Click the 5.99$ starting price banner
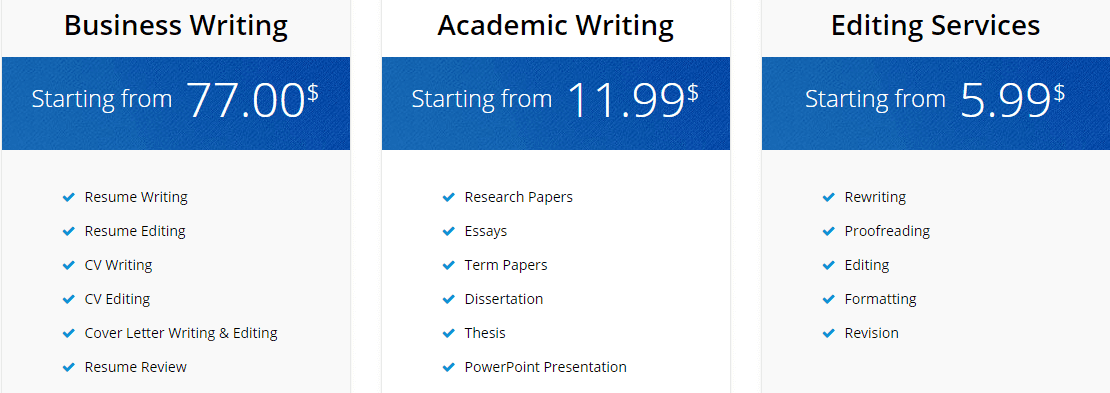The width and height of the screenshot is (1110, 393). pos(936,103)
